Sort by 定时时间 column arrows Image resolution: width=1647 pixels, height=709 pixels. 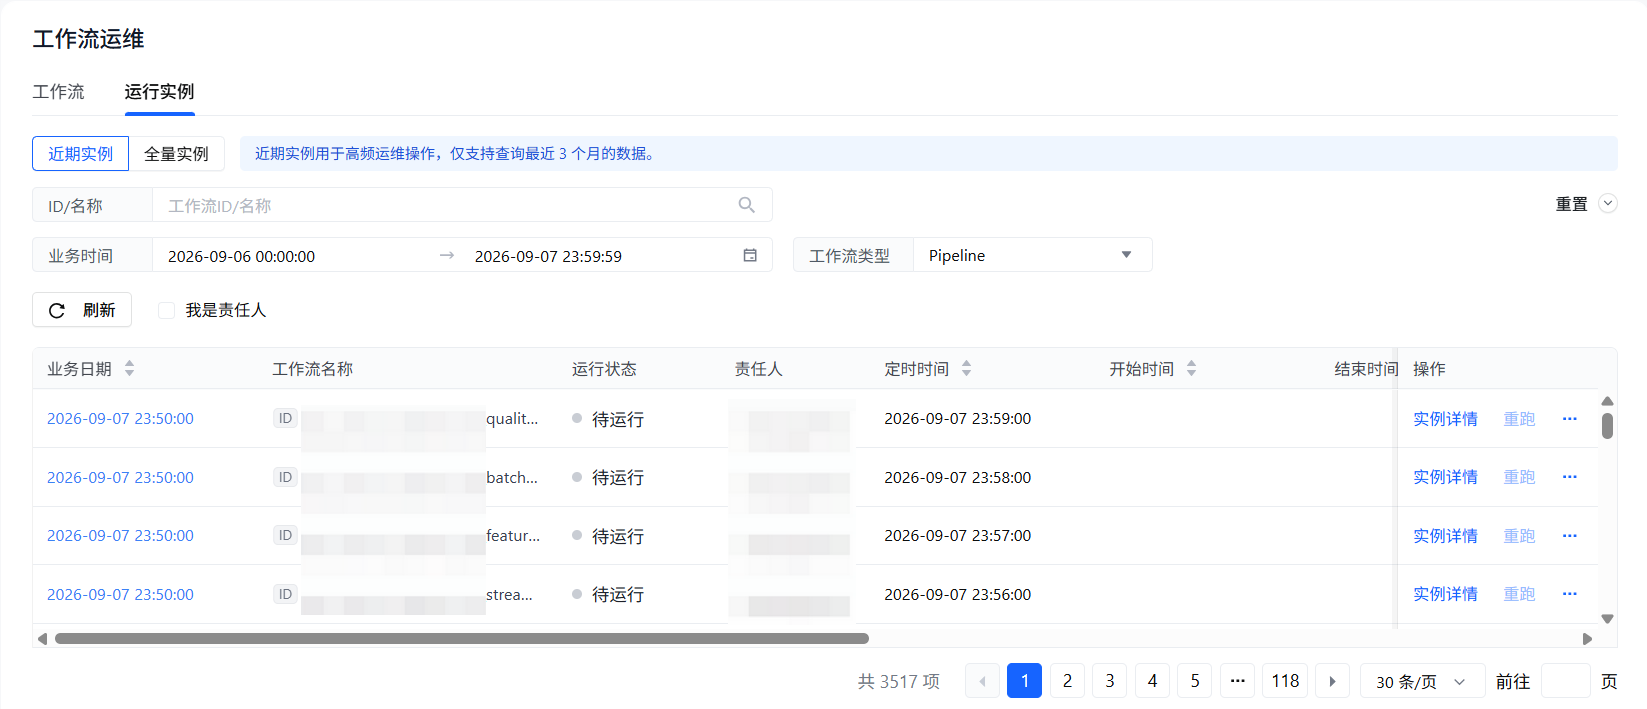966,369
